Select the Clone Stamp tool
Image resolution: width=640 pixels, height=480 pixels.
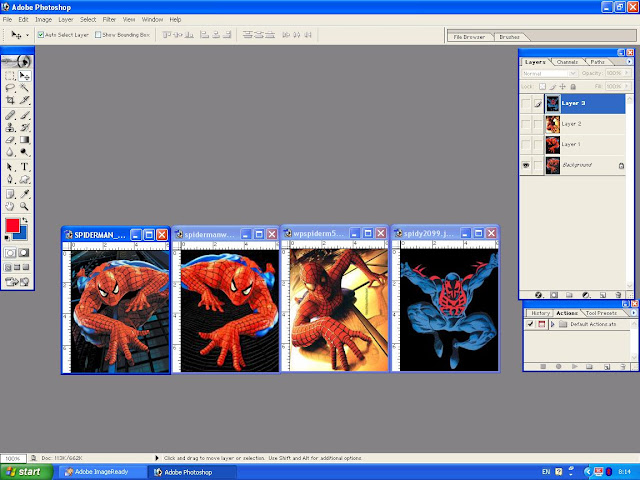tap(10, 127)
